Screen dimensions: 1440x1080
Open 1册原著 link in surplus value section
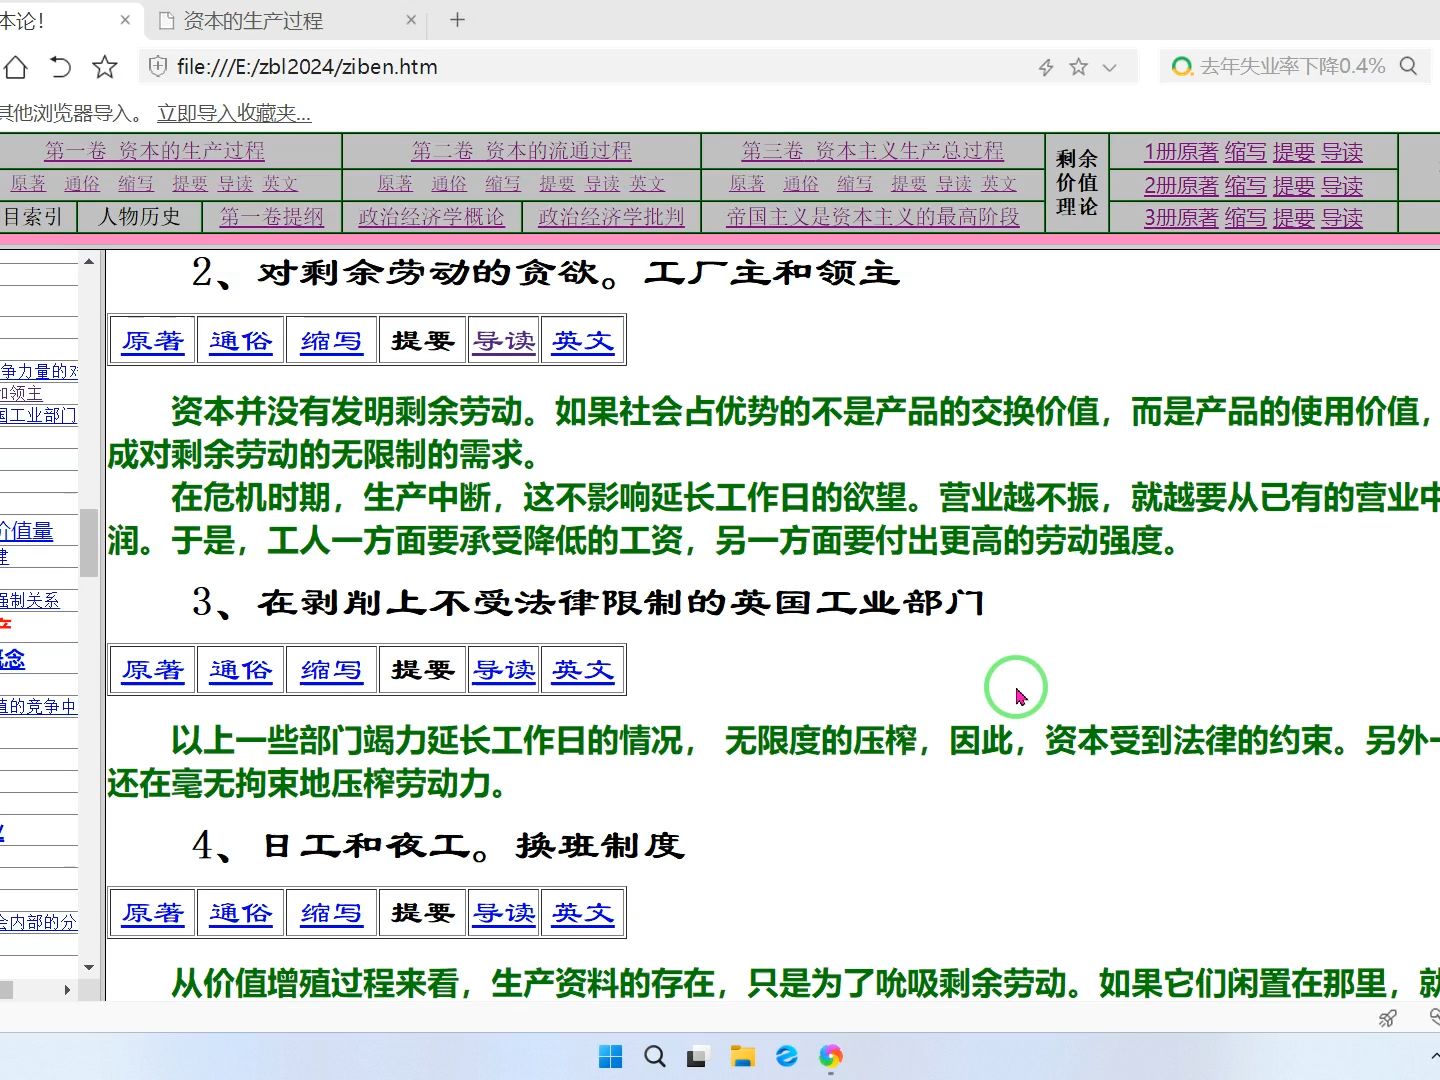pos(1181,152)
